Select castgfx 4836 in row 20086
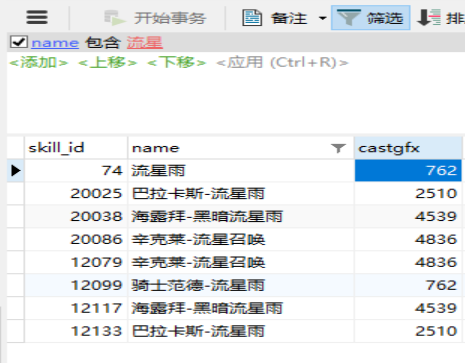Viewport: 465px width, 363px height. click(x=408, y=240)
